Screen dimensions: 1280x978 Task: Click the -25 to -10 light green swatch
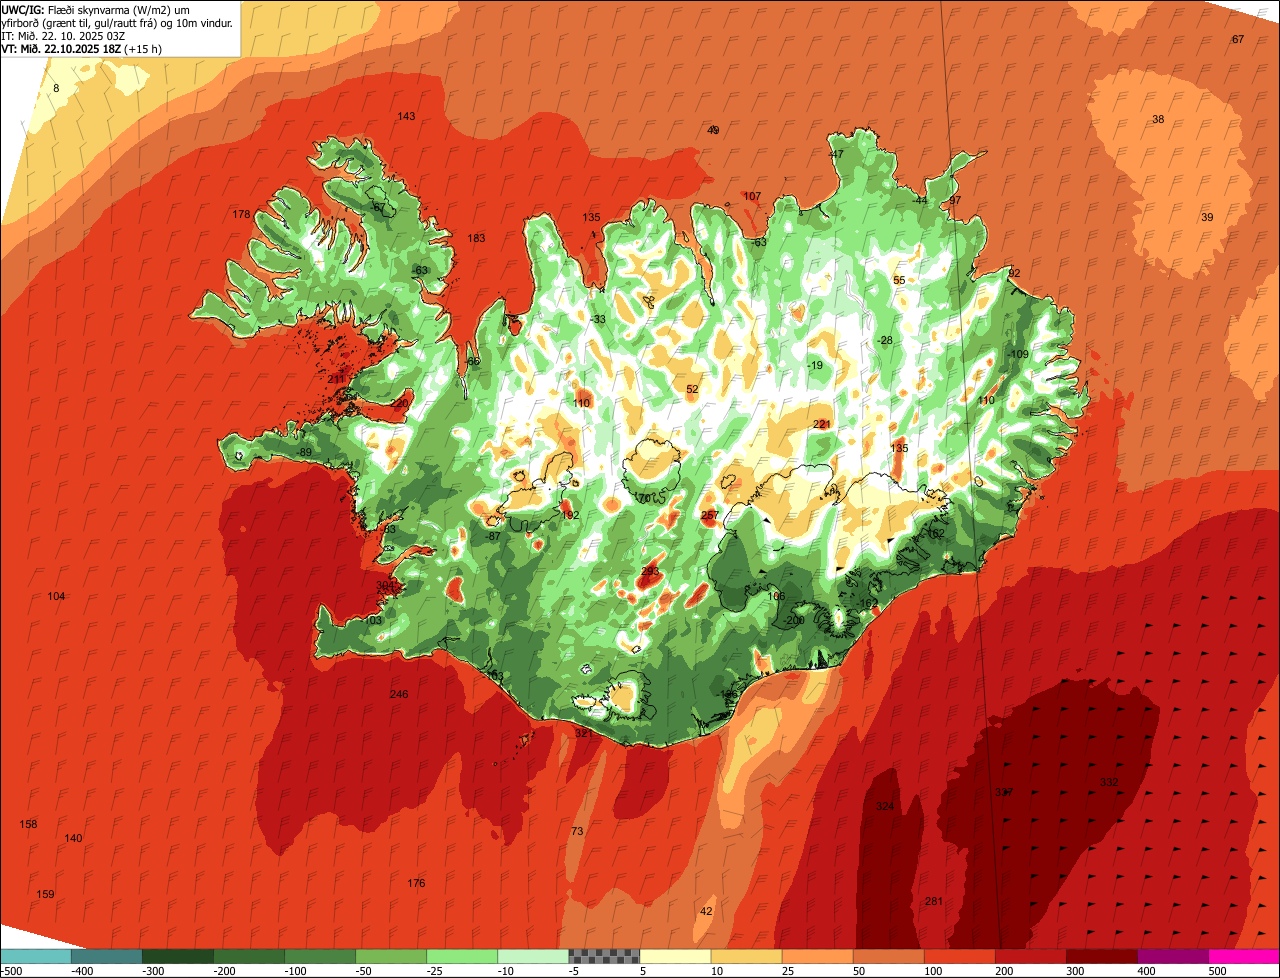pos(461,955)
